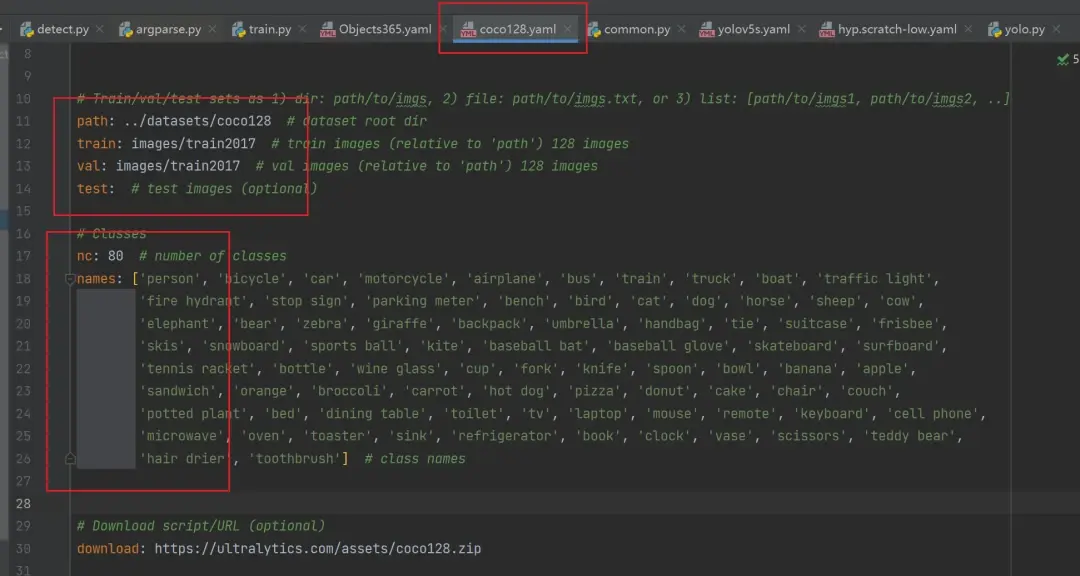1080x576 pixels.
Task: Click 'baseball glove' in the names list
Action: 668,347
